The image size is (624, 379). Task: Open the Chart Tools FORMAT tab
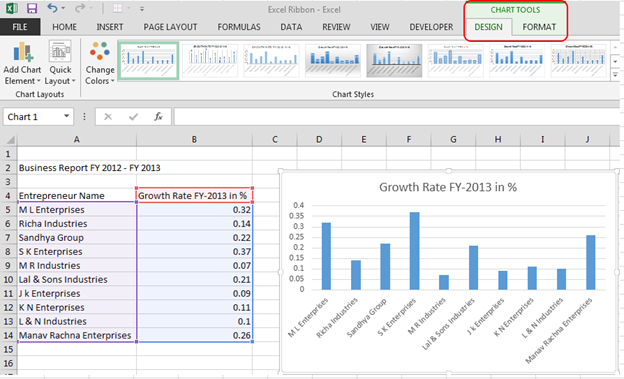coord(539,27)
